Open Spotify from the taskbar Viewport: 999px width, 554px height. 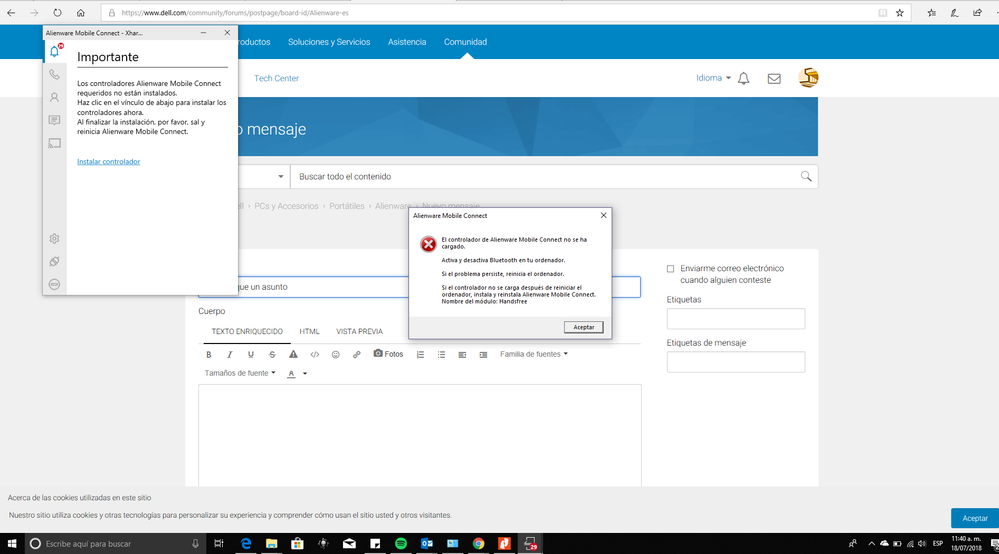tap(401, 543)
